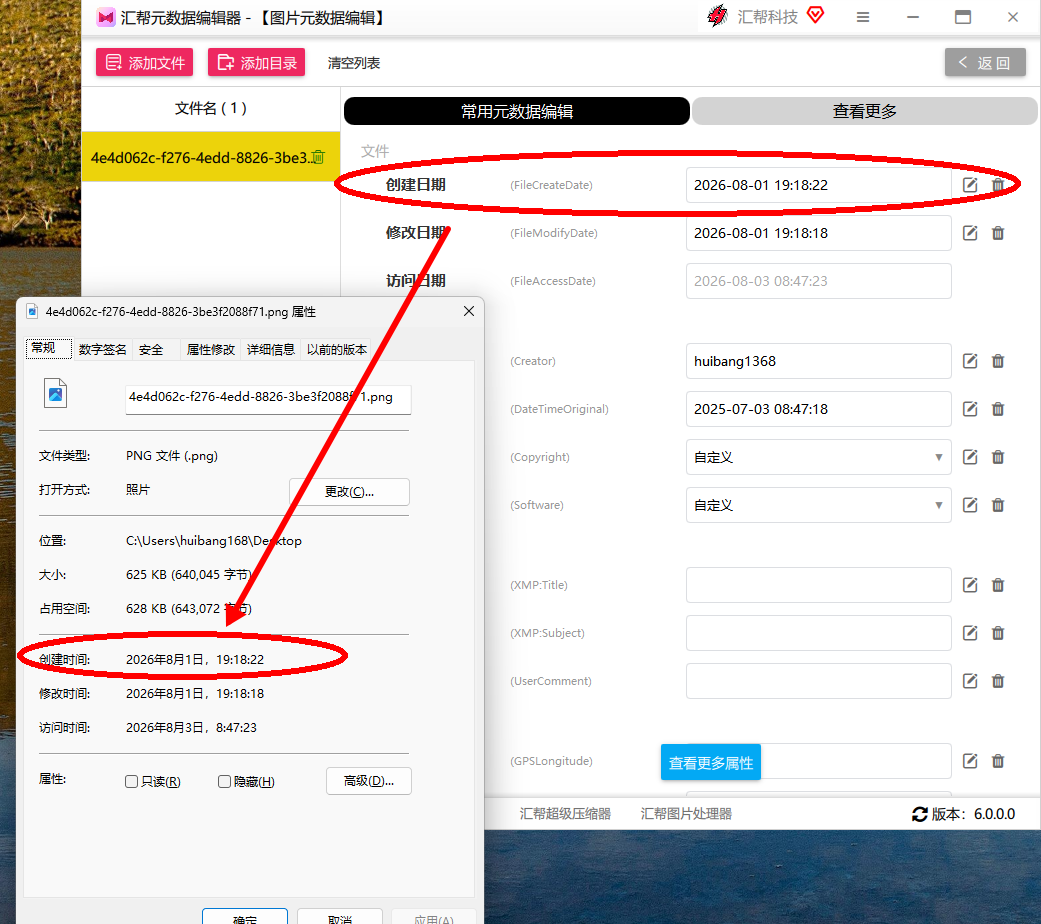
Task: Open the Copyright 自定义 dropdown
Action: point(818,457)
